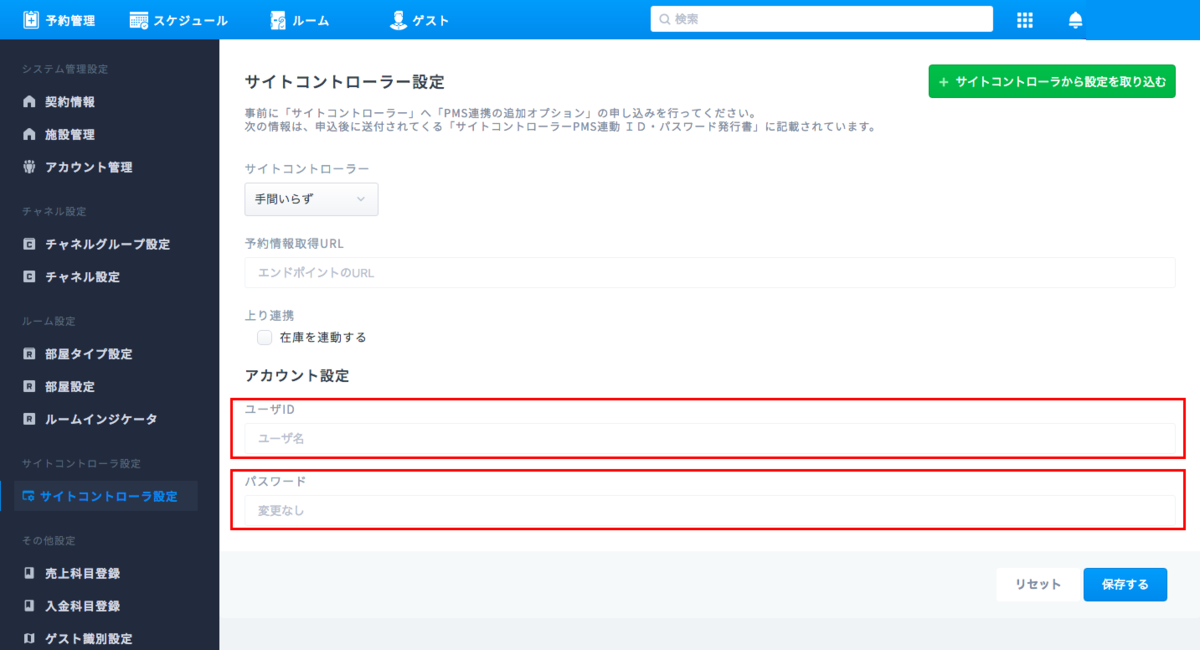Viewport: 1200px width, 650px height.
Task: Click サイトコントローラから設定を取り込む button
Action: tap(1051, 82)
